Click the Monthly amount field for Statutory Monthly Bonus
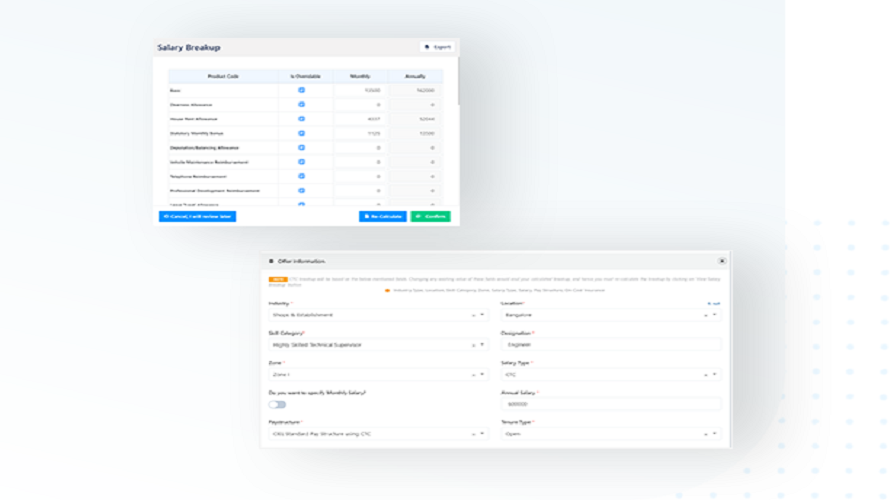This screenshot has height=500, width=890. 360,133
